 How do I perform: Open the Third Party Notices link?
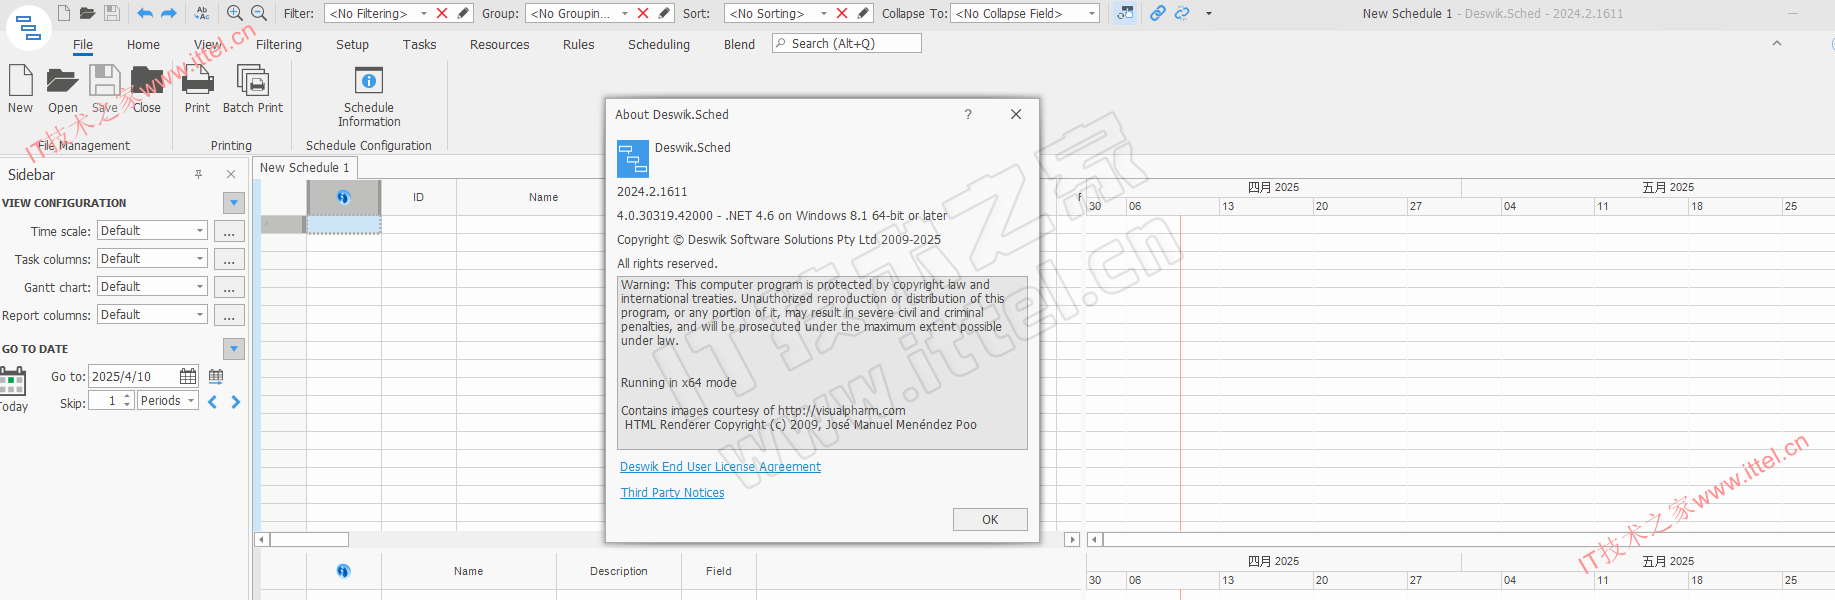pyautogui.click(x=672, y=493)
